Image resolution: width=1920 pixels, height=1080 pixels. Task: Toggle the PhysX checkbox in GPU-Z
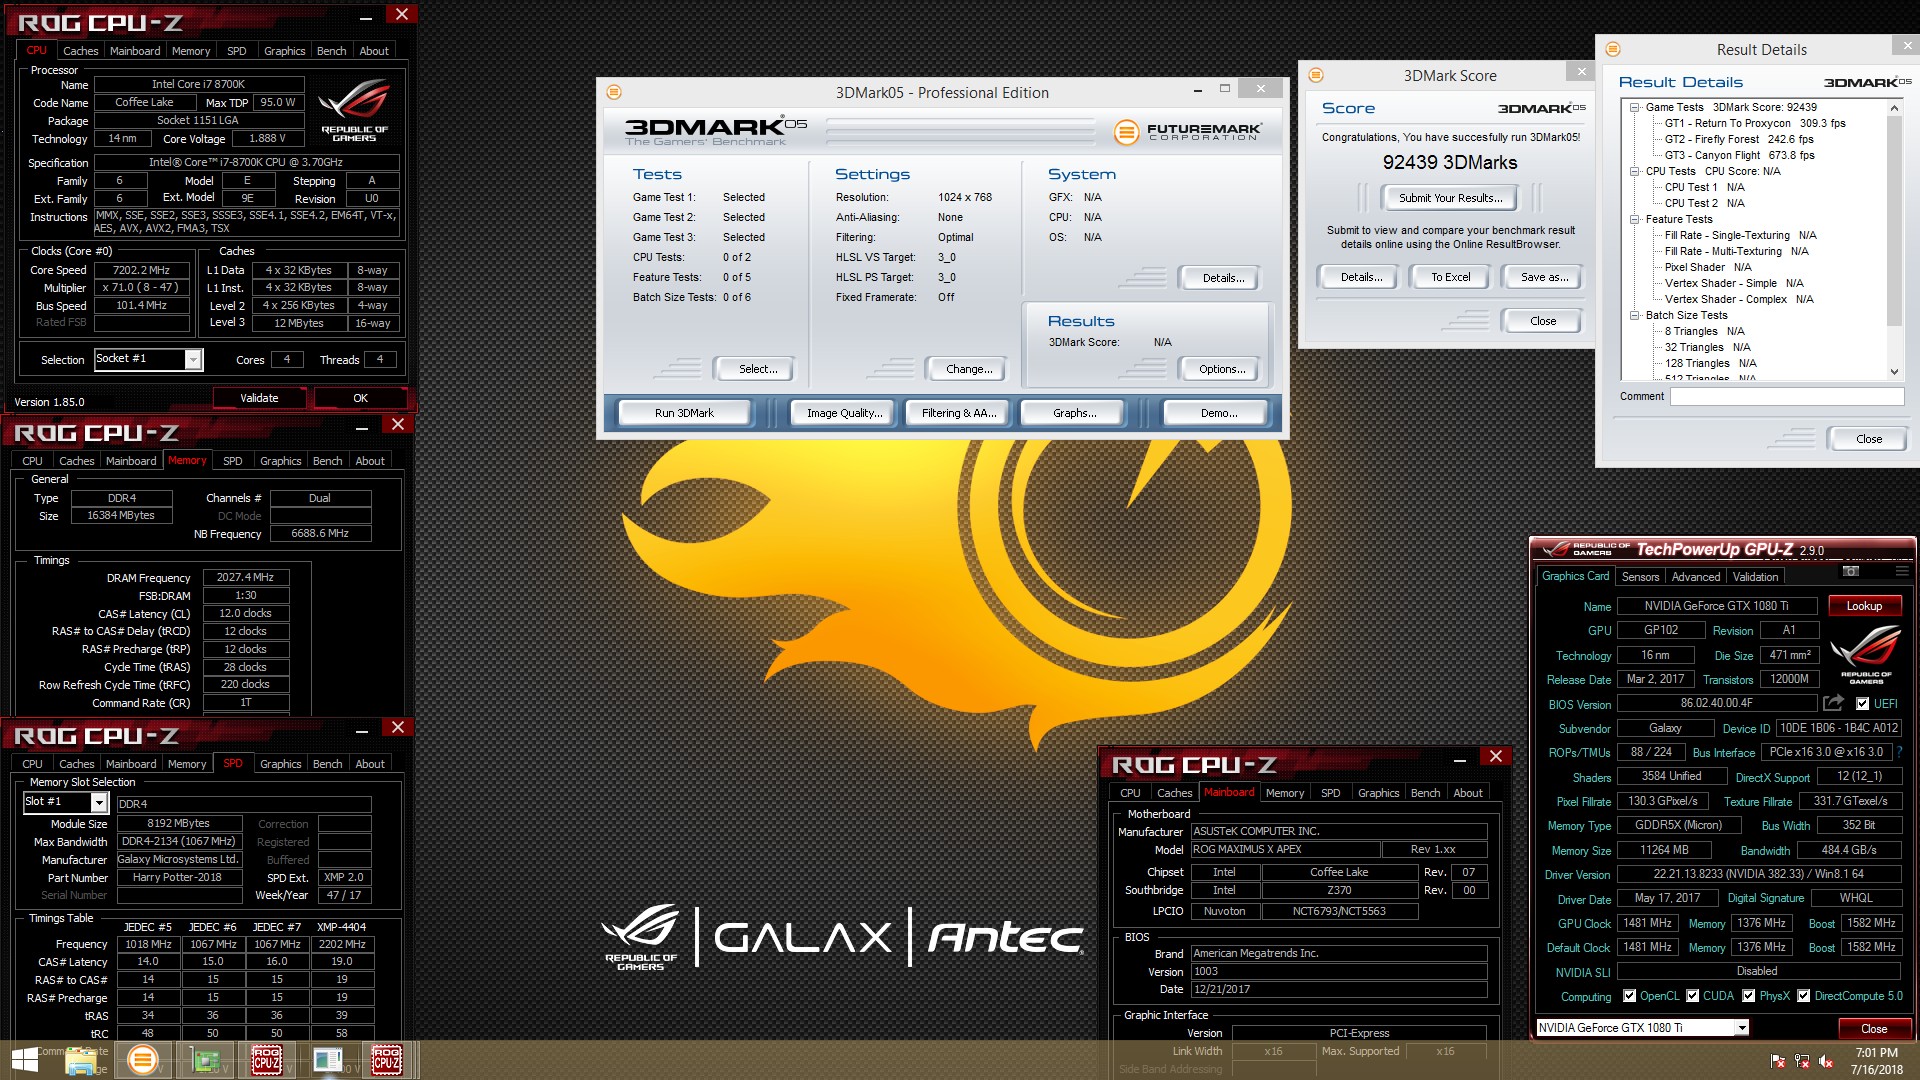[x=1749, y=996]
